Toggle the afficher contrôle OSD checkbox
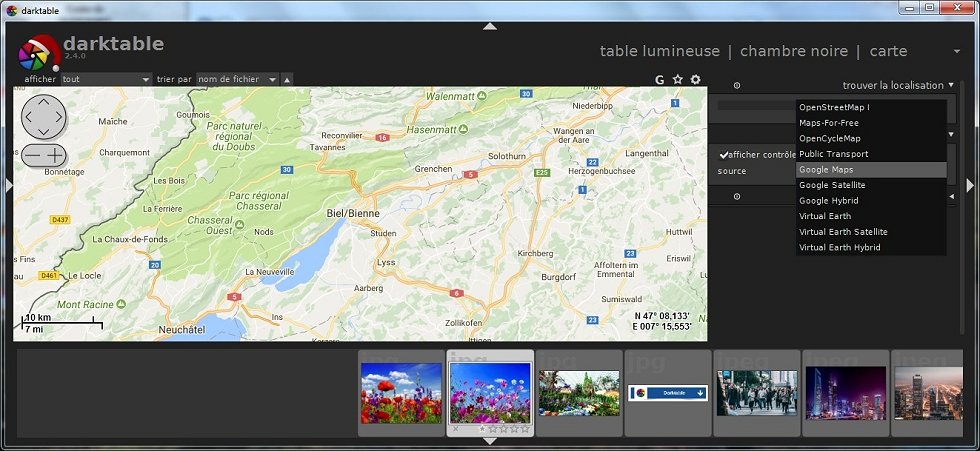 tap(724, 154)
